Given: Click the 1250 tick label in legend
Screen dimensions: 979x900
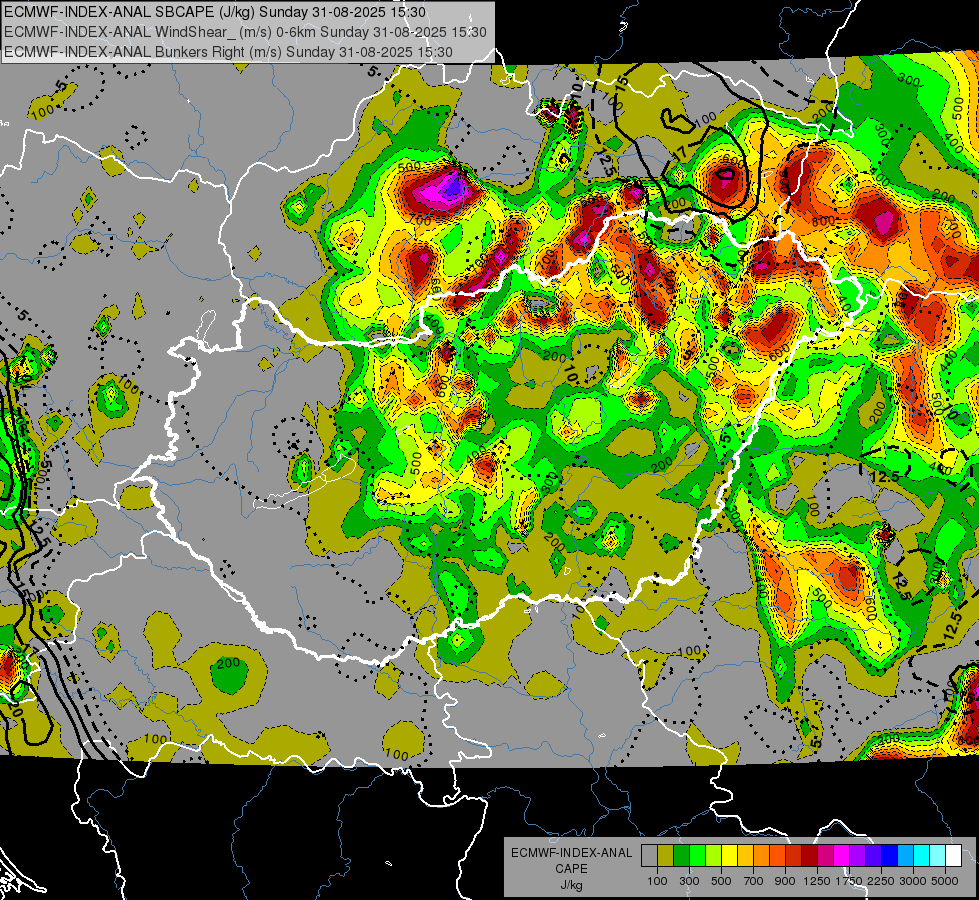Looking at the screenshot, I should pos(817,881).
